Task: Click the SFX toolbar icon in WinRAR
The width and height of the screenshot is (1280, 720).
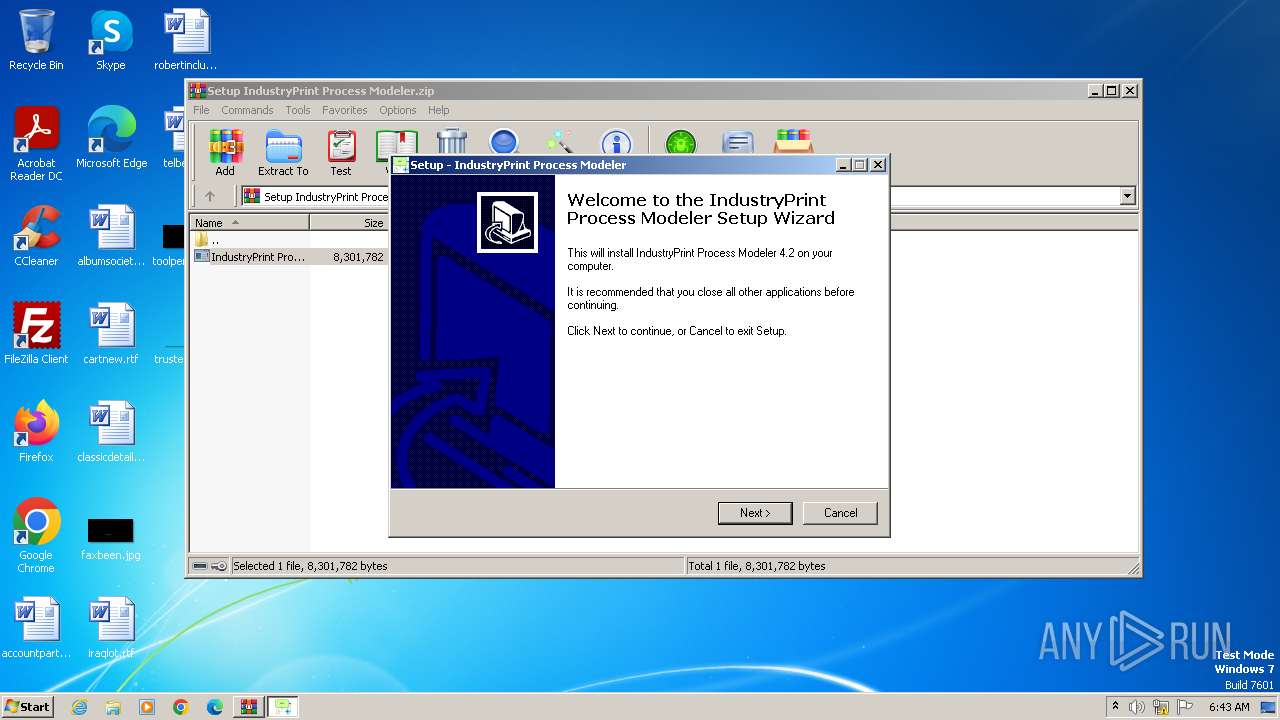Action: [x=793, y=141]
